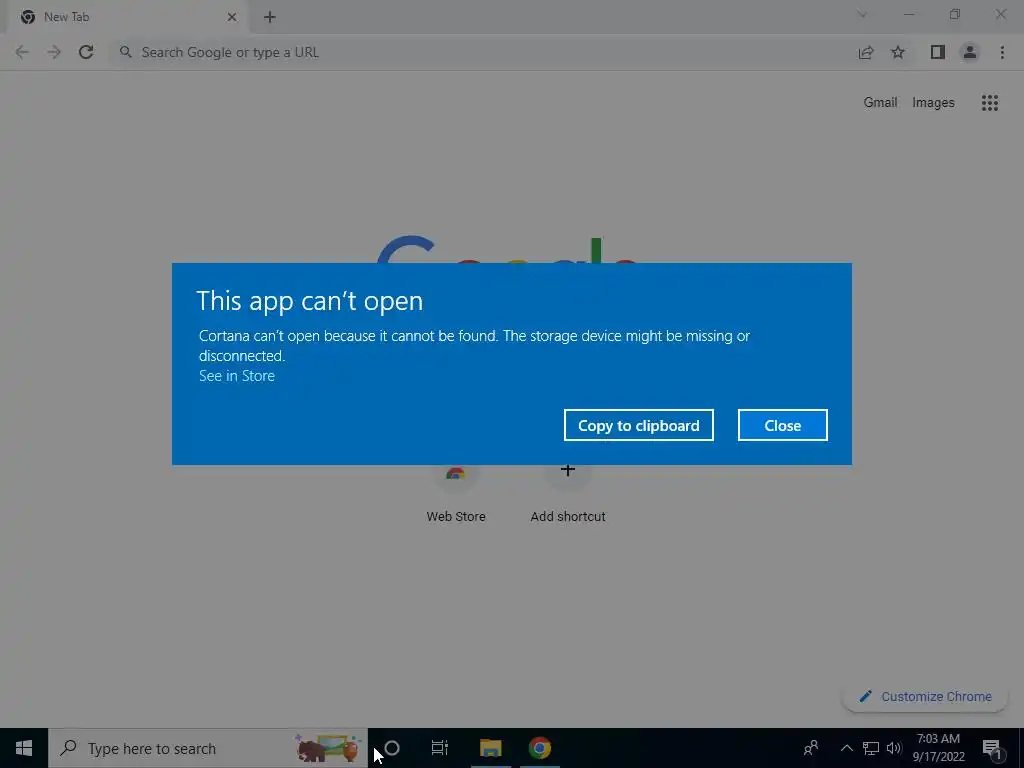This screenshot has width=1024, height=768.
Task: Launch Cortana from the taskbar circle
Action: point(392,748)
